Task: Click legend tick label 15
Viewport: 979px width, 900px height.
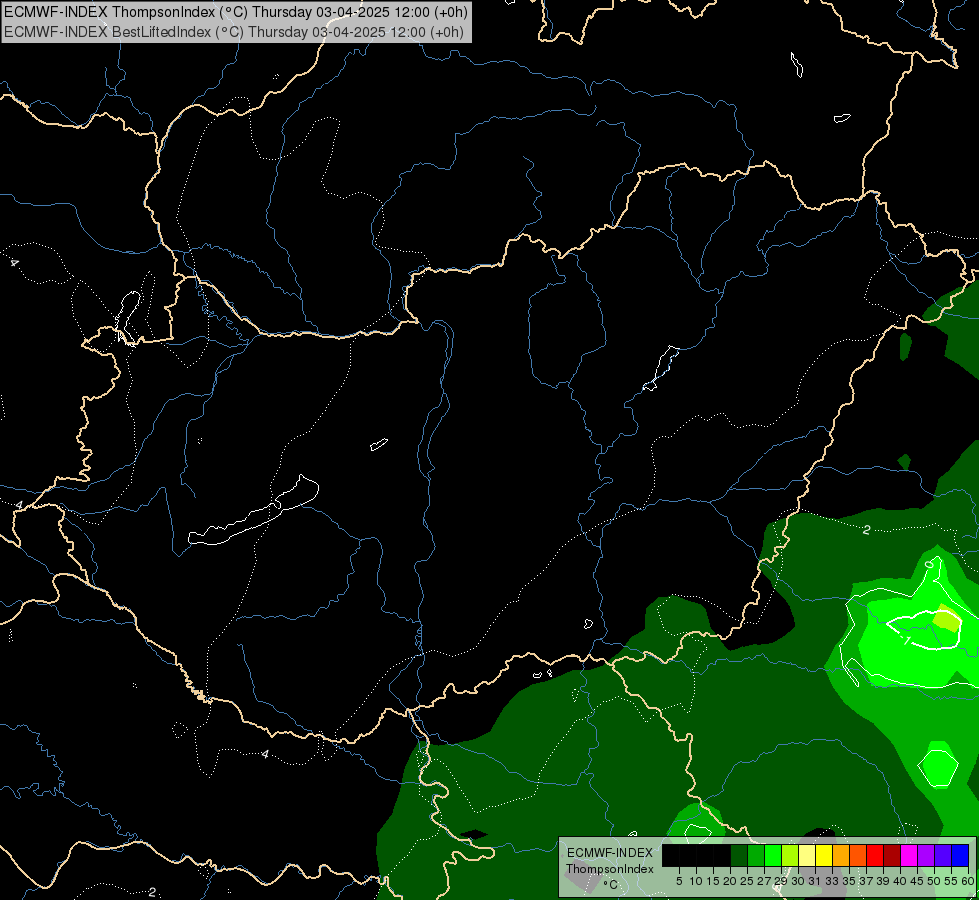Action: click(x=713, y=881)
